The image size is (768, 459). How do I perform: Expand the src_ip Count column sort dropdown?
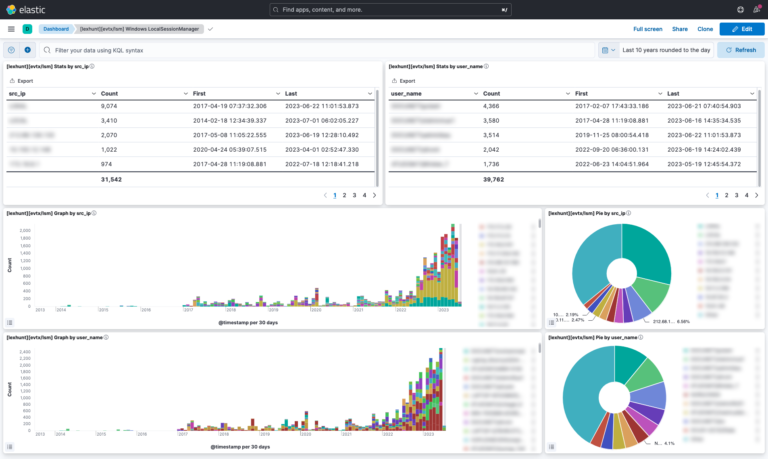[185, 92]
